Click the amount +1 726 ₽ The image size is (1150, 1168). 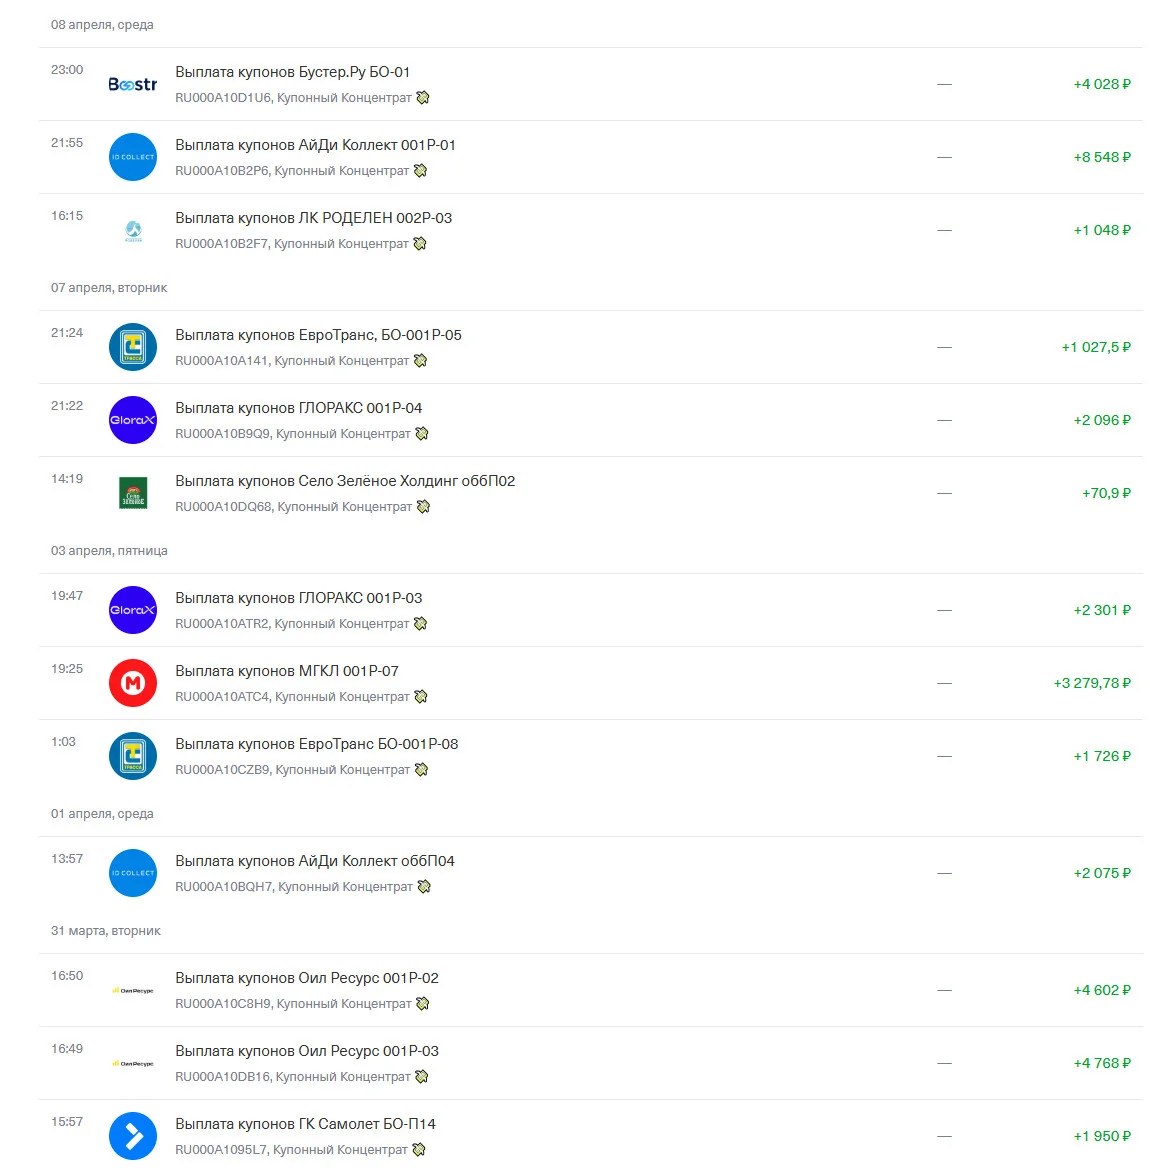point(1102,756)
